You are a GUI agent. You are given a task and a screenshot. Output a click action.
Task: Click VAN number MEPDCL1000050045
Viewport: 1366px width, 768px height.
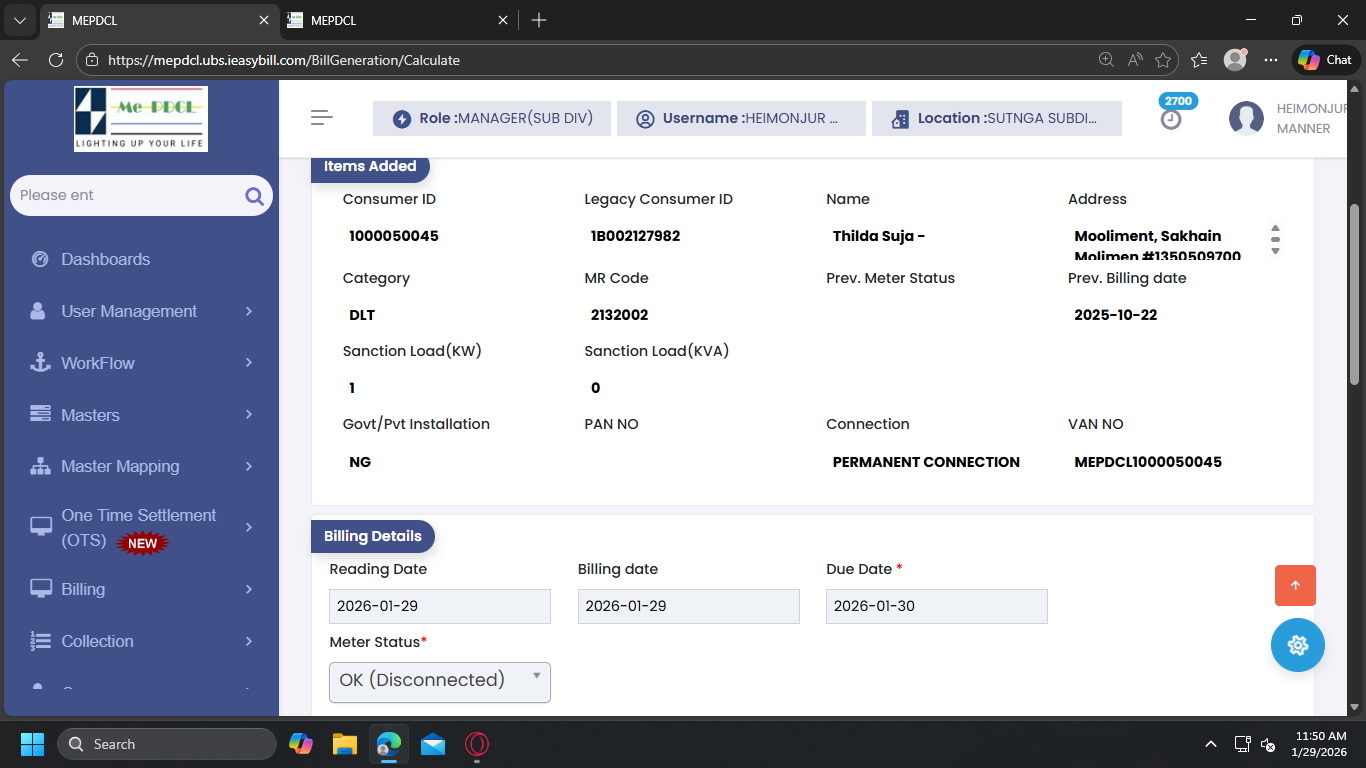click(x=1148, y=462)
